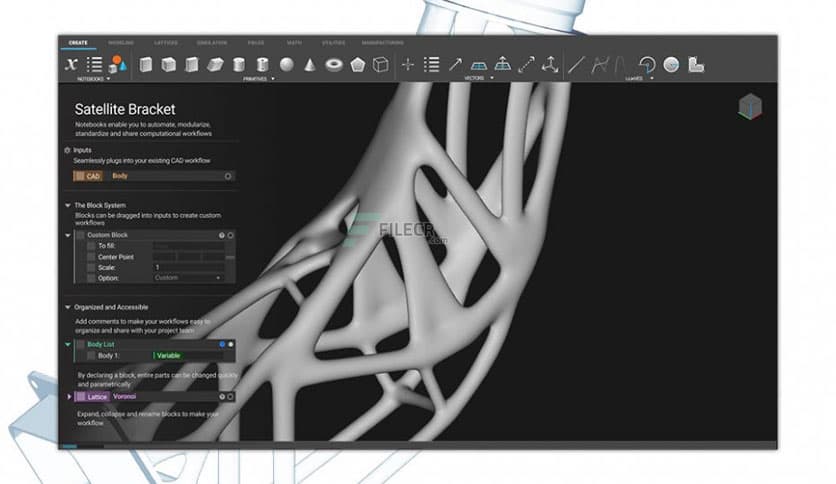Screen dimensions: 836x484
Task: Select the spiral curve icon
Action: [647, 64]
